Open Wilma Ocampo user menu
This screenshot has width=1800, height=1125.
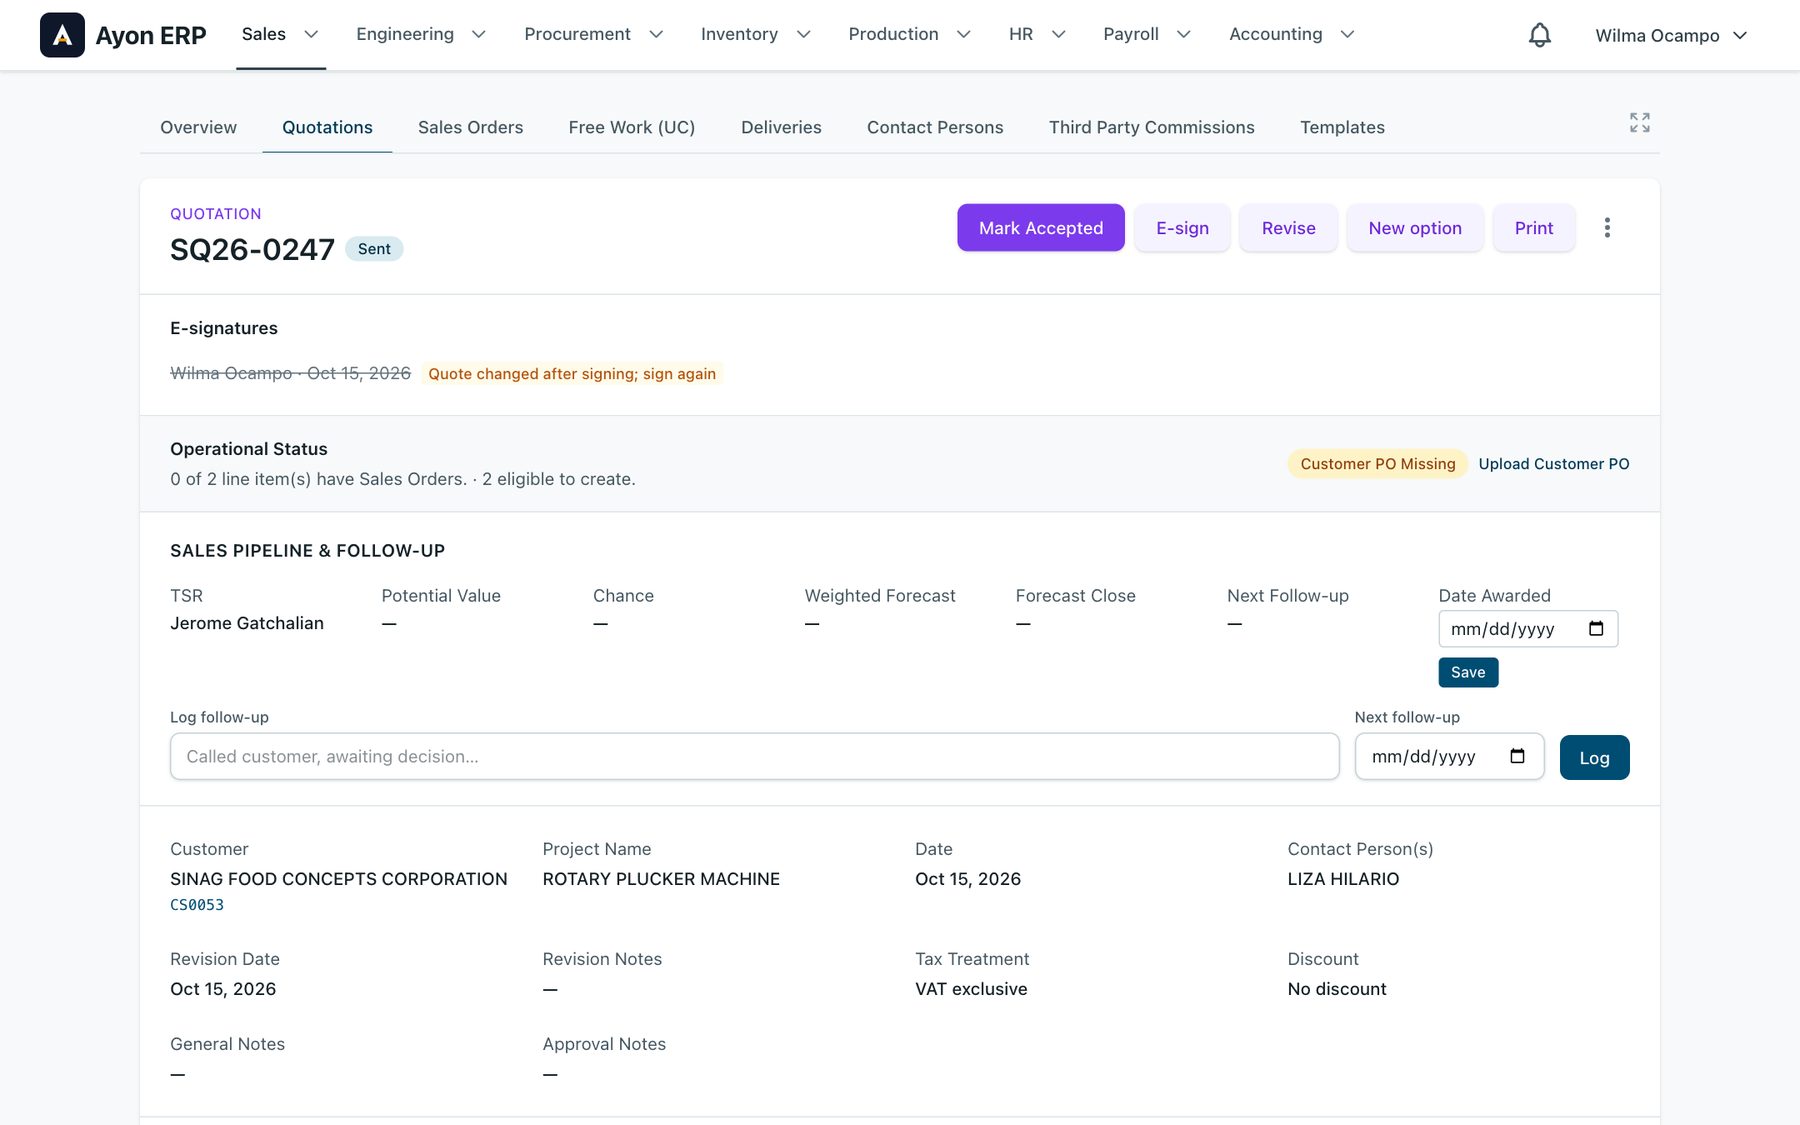(1671, 36)
